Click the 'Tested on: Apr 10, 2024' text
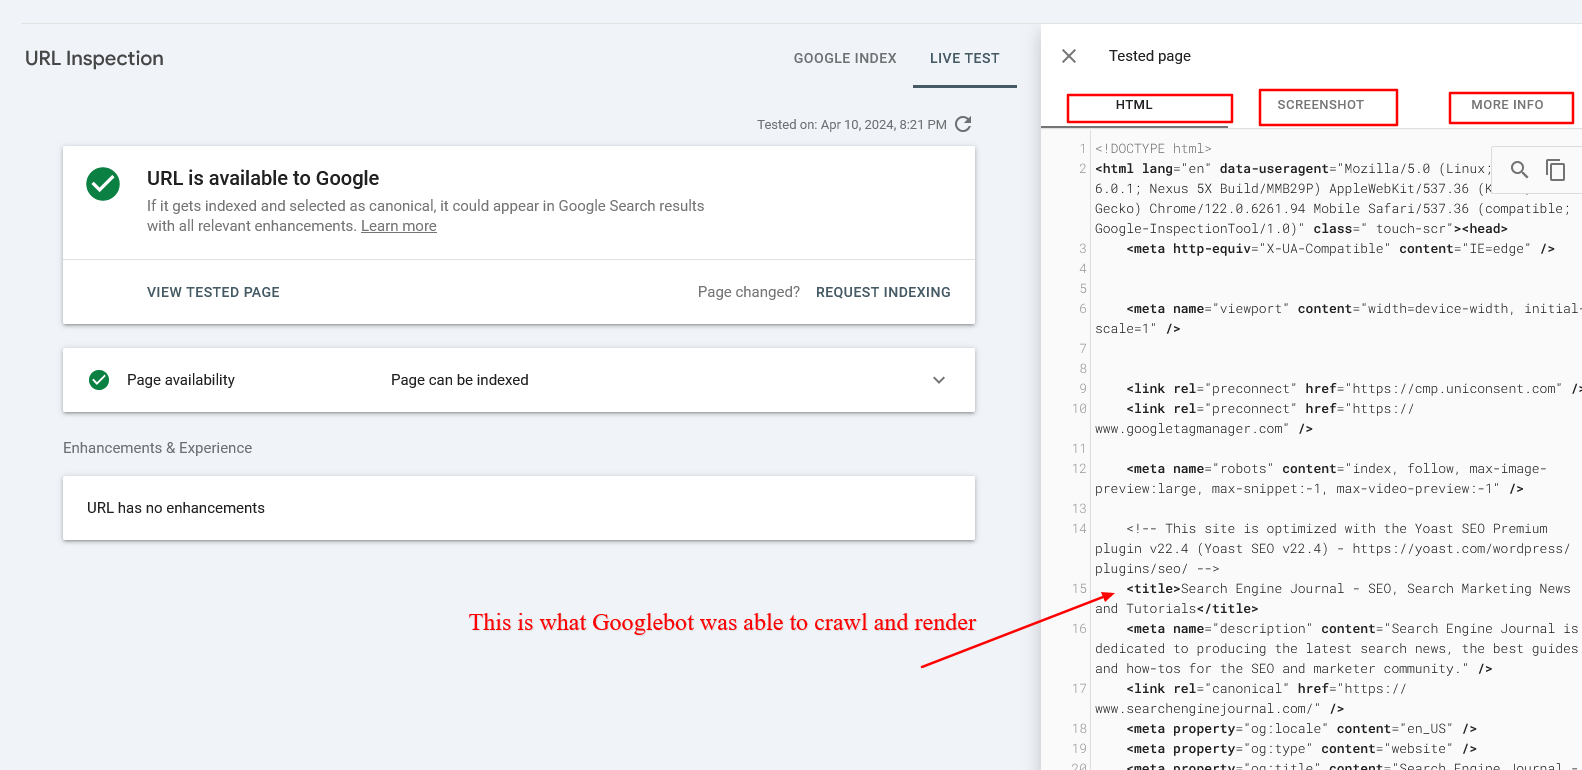 (852, 125)
